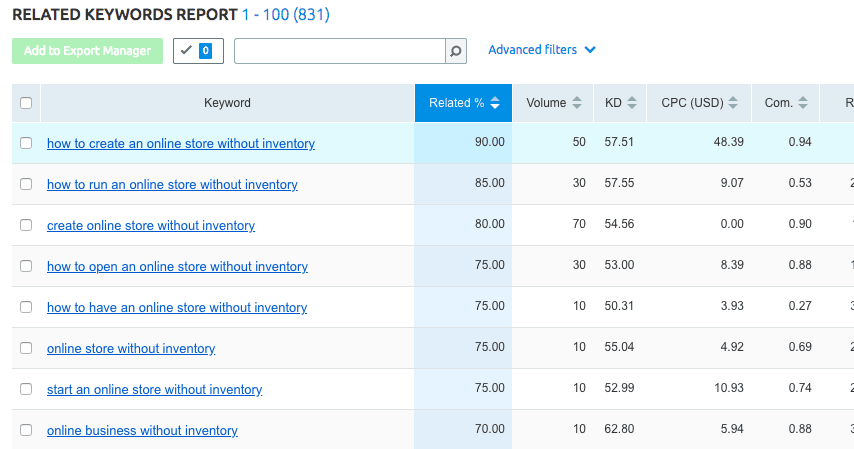Click the keyword filter search field
854x449 pixels.
339,51
